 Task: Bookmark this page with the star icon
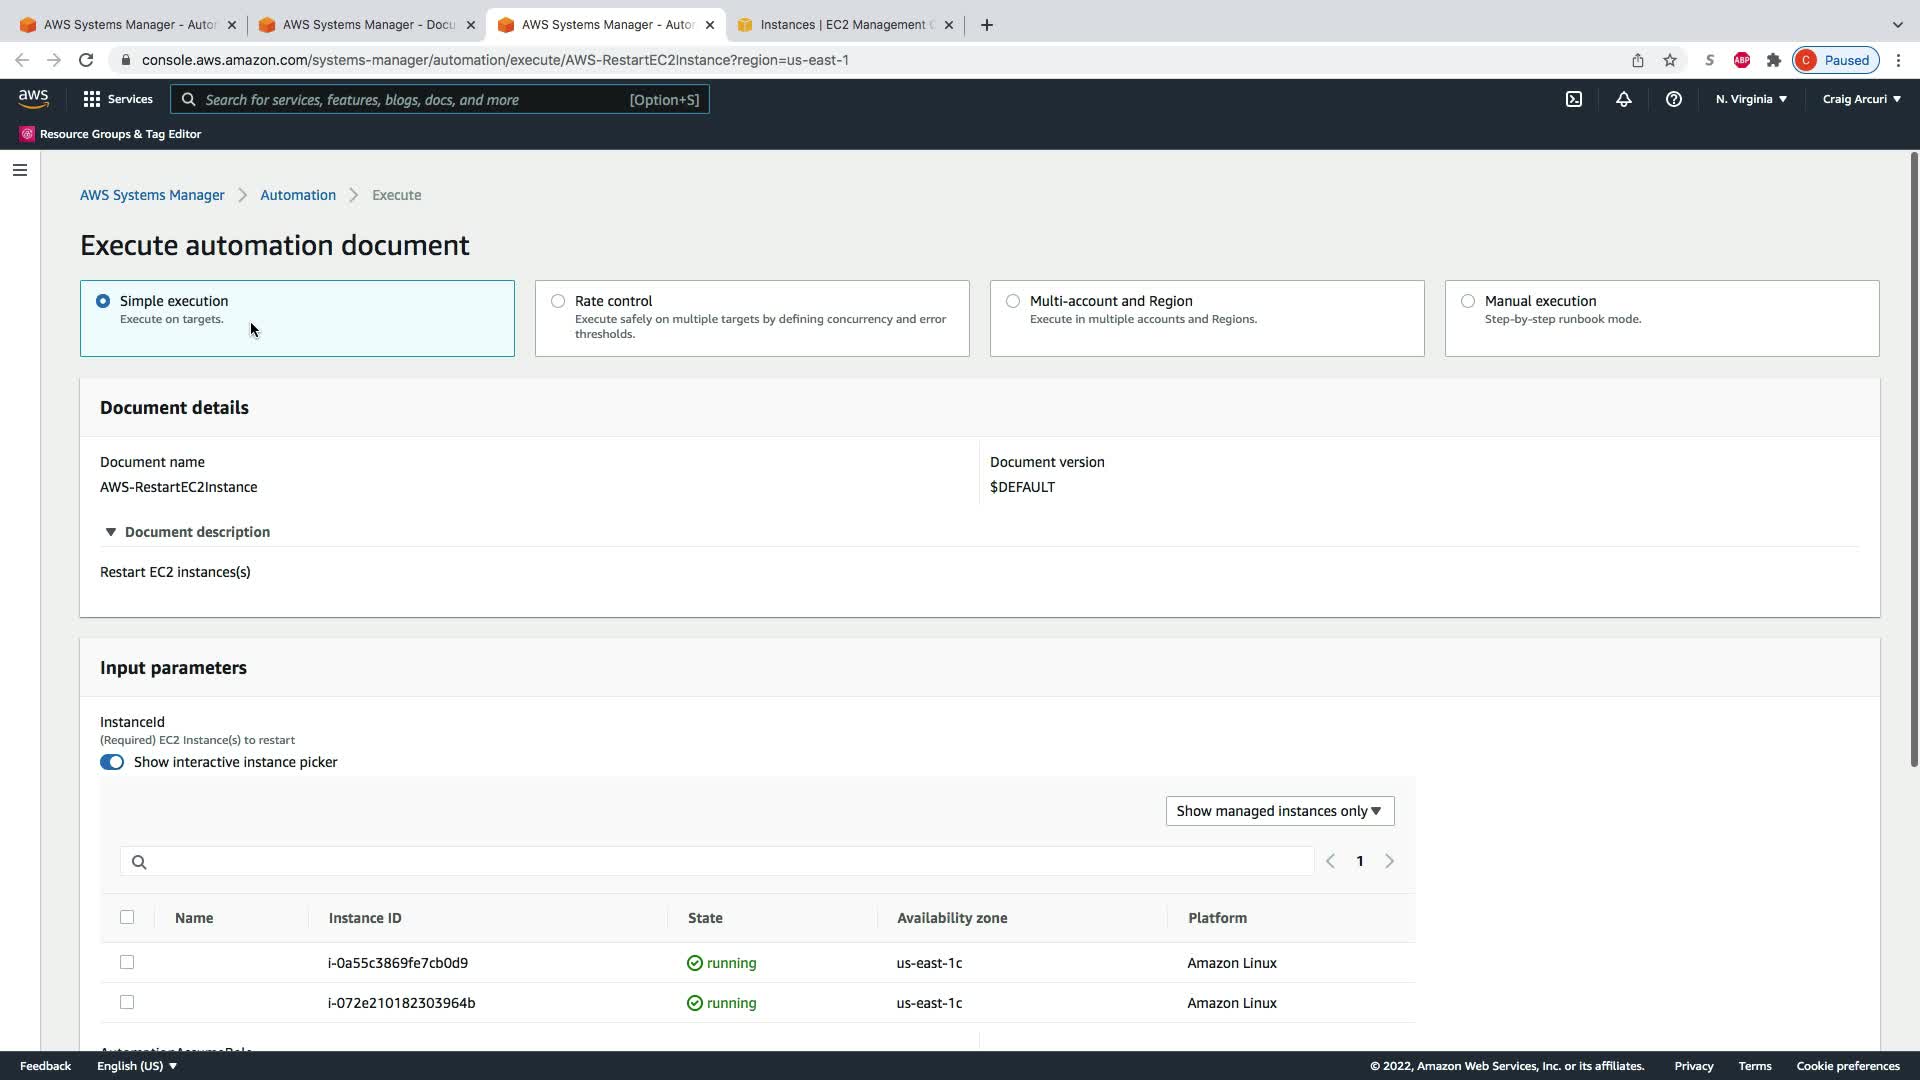[x=1669, y=60]
